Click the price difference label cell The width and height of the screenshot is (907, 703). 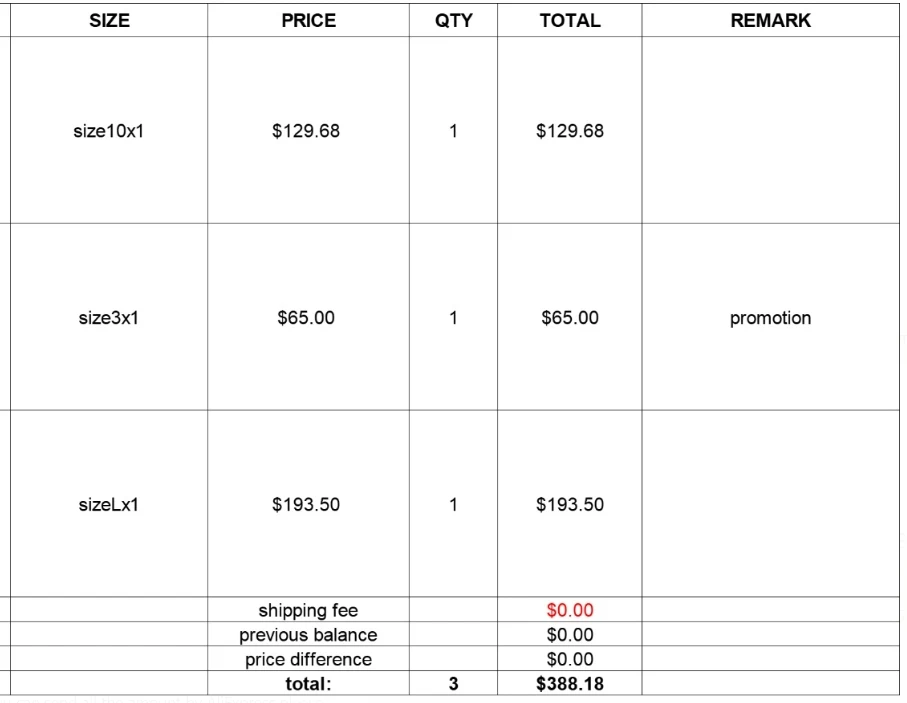[x=308, y=660]
